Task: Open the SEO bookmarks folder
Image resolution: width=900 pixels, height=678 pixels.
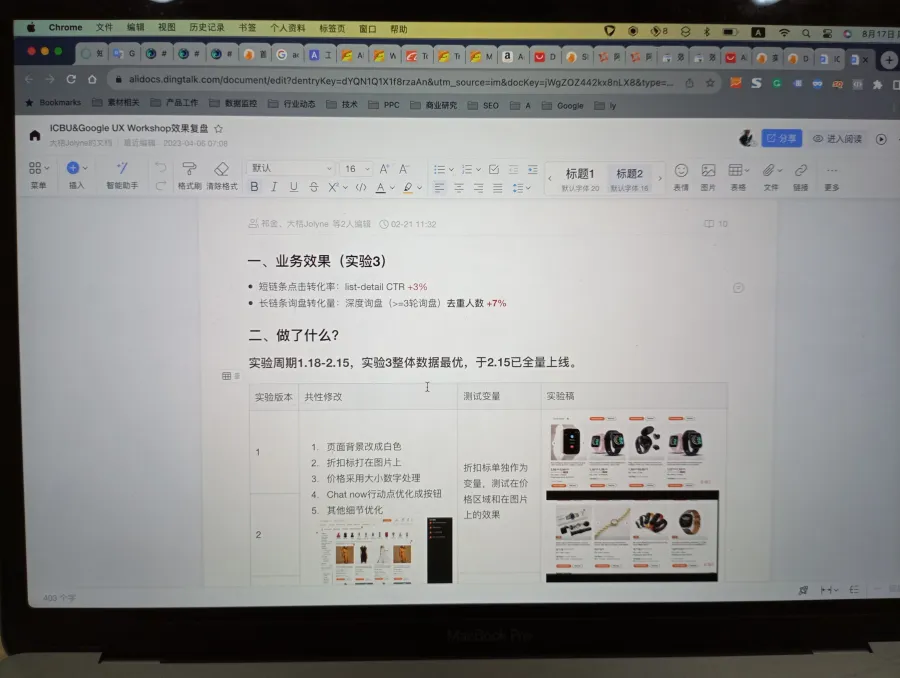Action: (x=484, y=106)
